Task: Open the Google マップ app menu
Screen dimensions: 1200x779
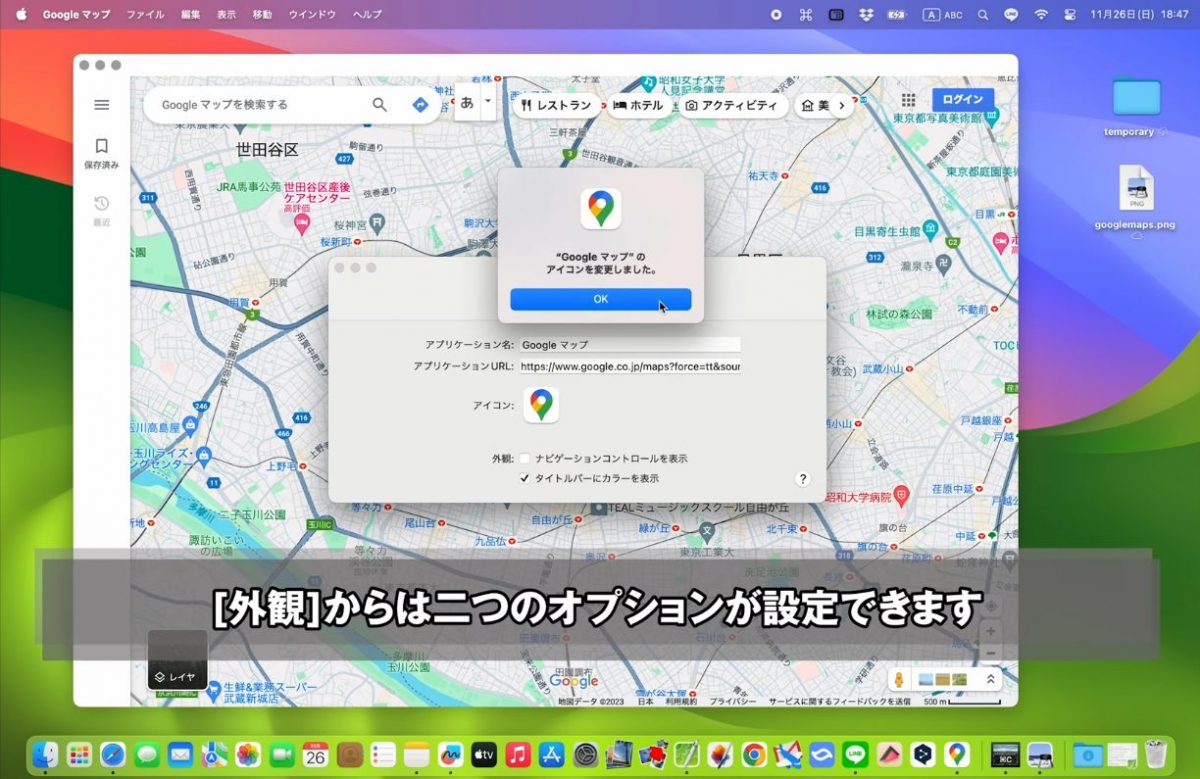Action: (75, 15)
